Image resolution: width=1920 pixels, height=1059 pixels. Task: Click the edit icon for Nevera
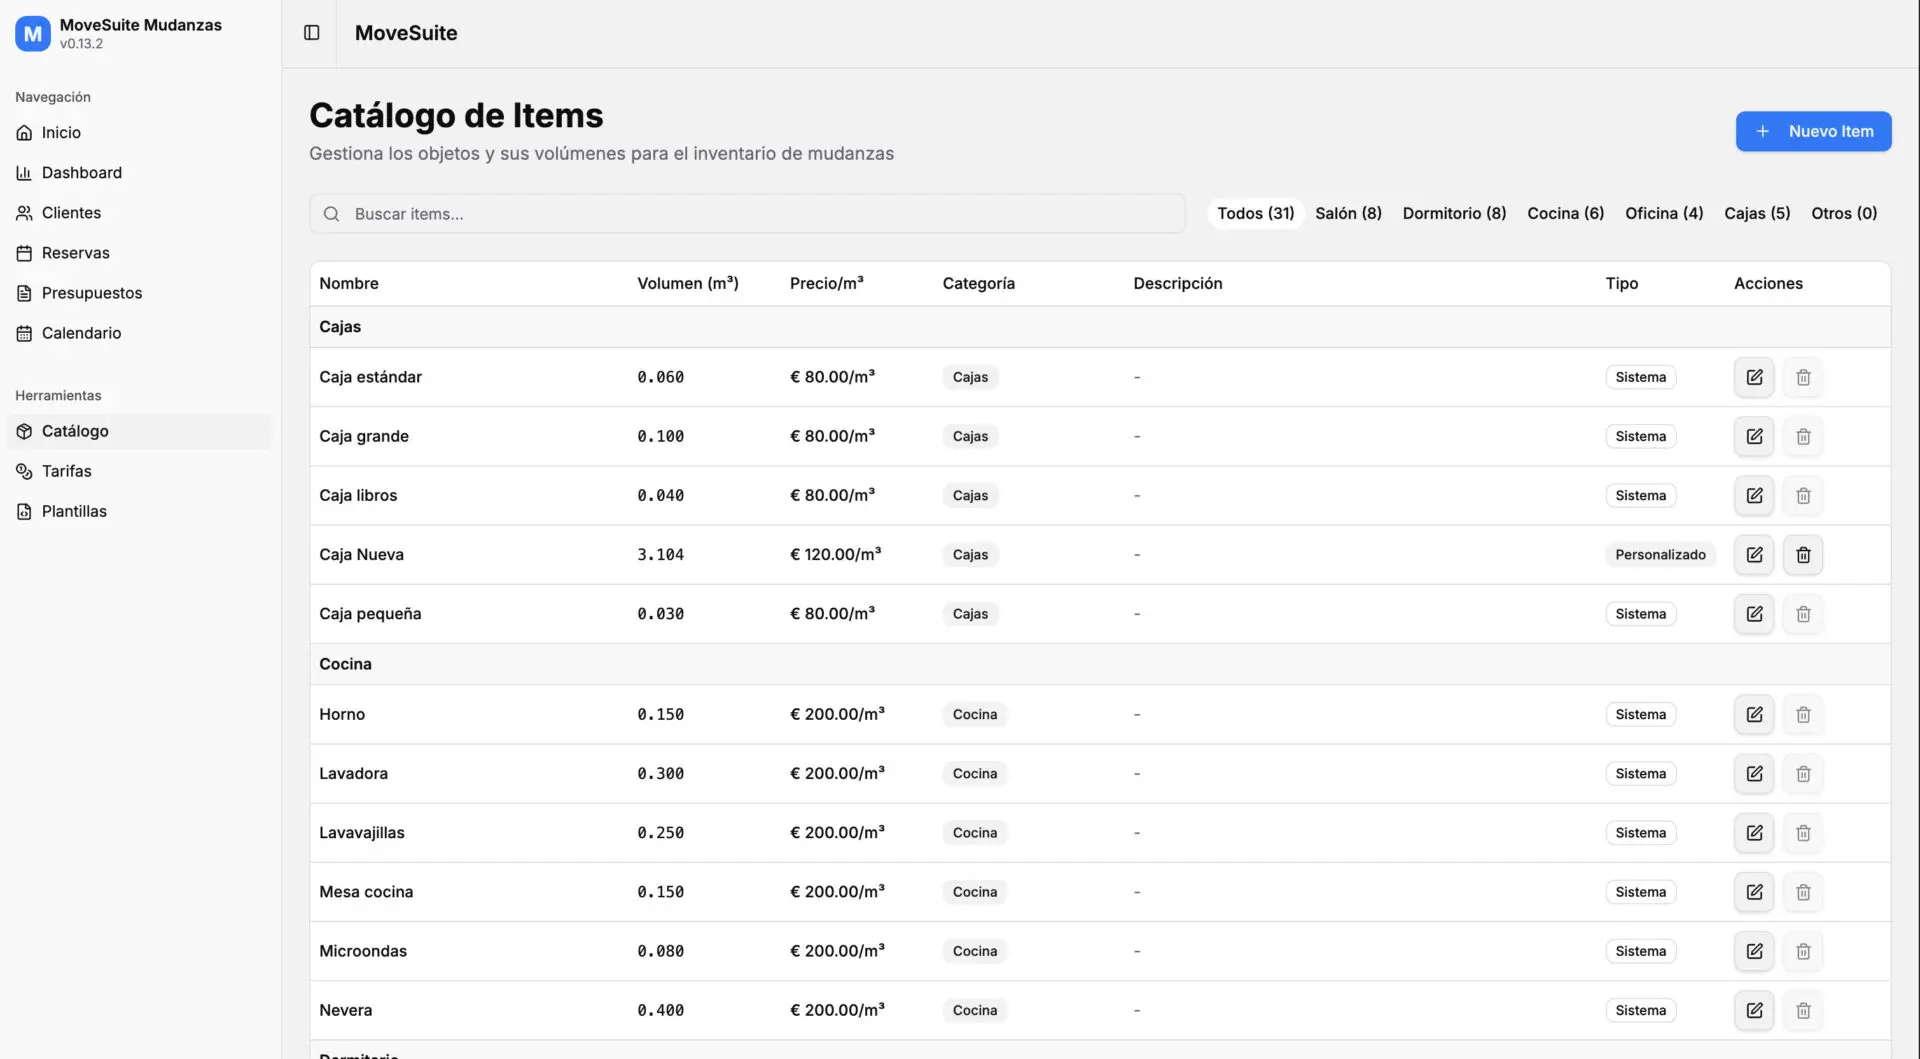click(1754, 1010)
